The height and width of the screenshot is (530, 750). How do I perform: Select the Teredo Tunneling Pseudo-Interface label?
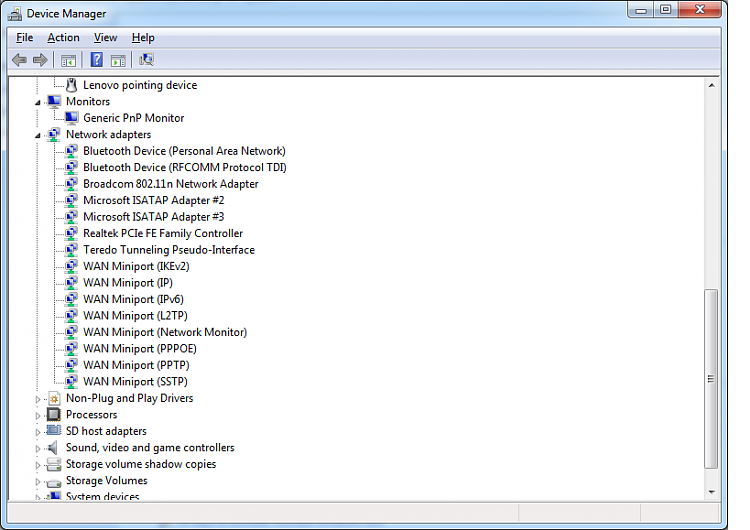click(169, 250)
